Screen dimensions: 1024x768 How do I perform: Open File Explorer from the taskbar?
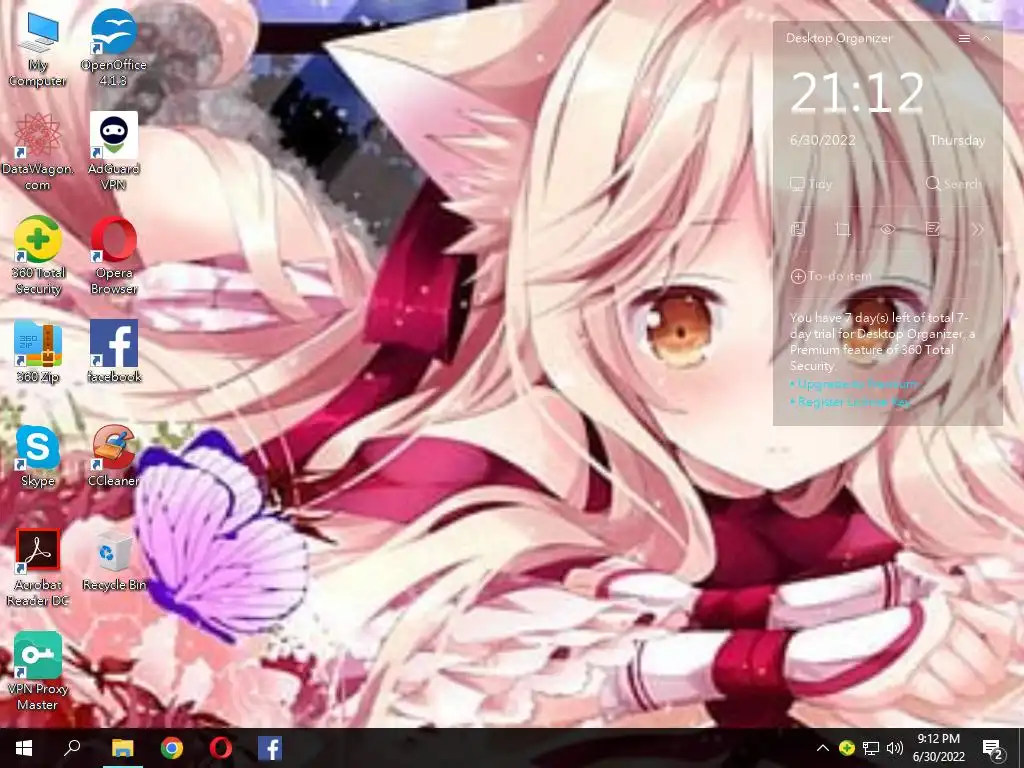coord(122,748)
